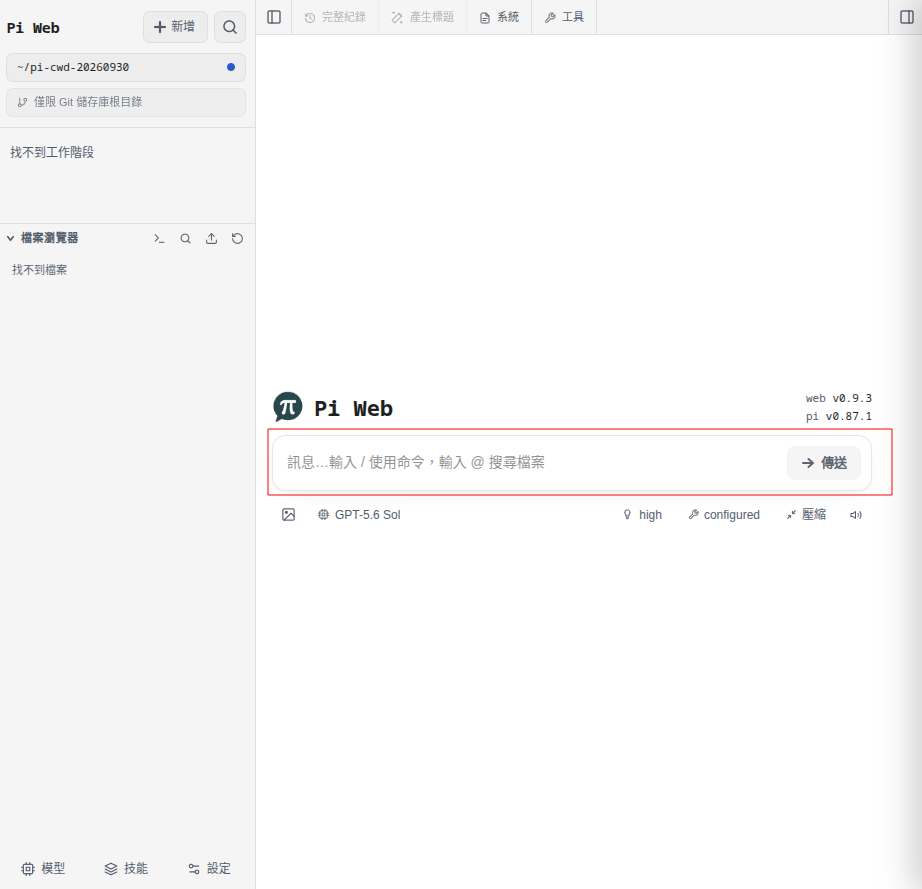Change the high thinking level
922x889 pixels.
[642, 515]
